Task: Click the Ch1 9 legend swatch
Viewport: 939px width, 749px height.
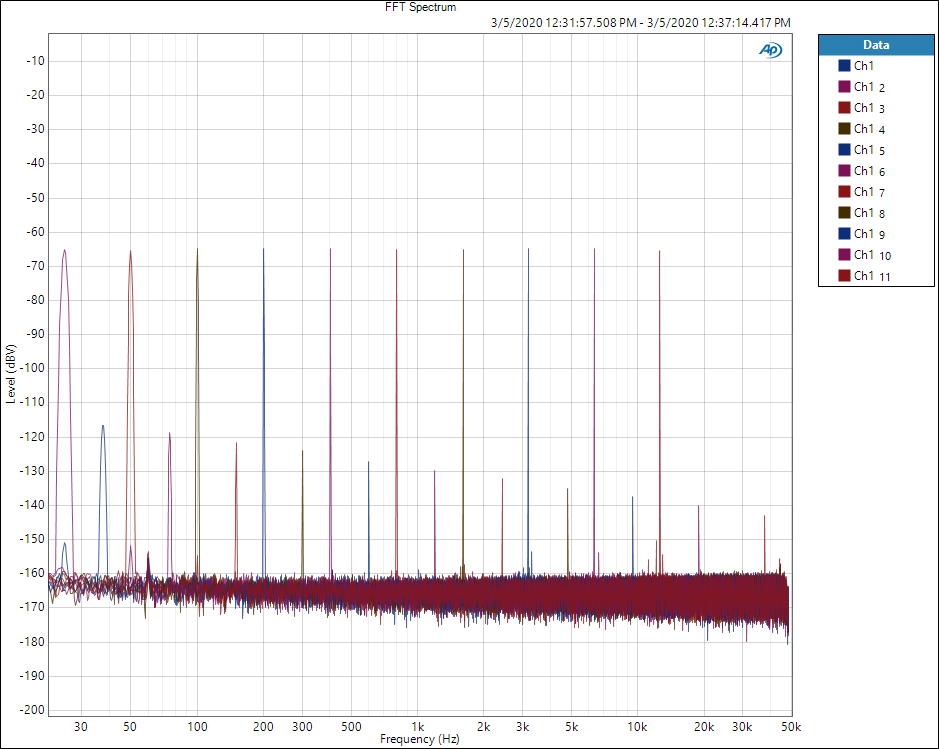Action: 844,234
